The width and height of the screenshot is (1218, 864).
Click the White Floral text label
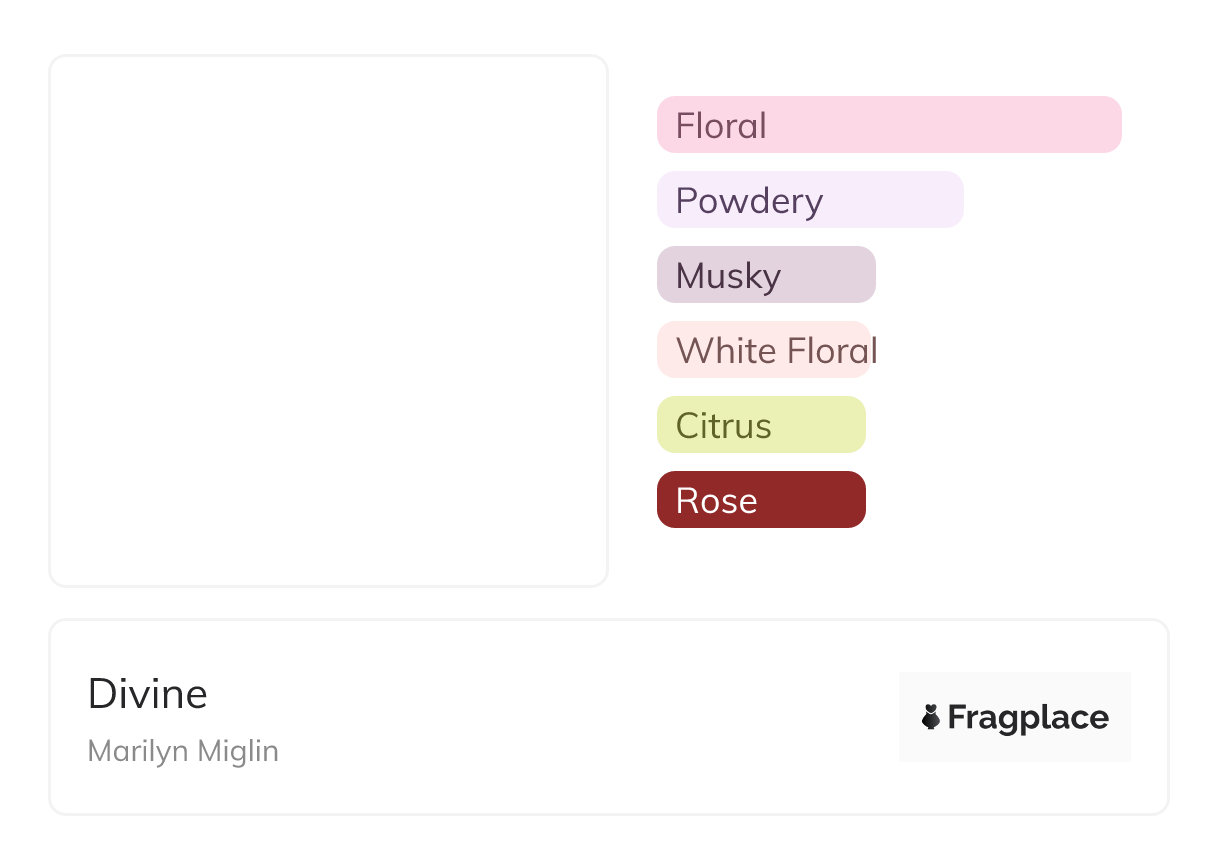click(776, 351)
